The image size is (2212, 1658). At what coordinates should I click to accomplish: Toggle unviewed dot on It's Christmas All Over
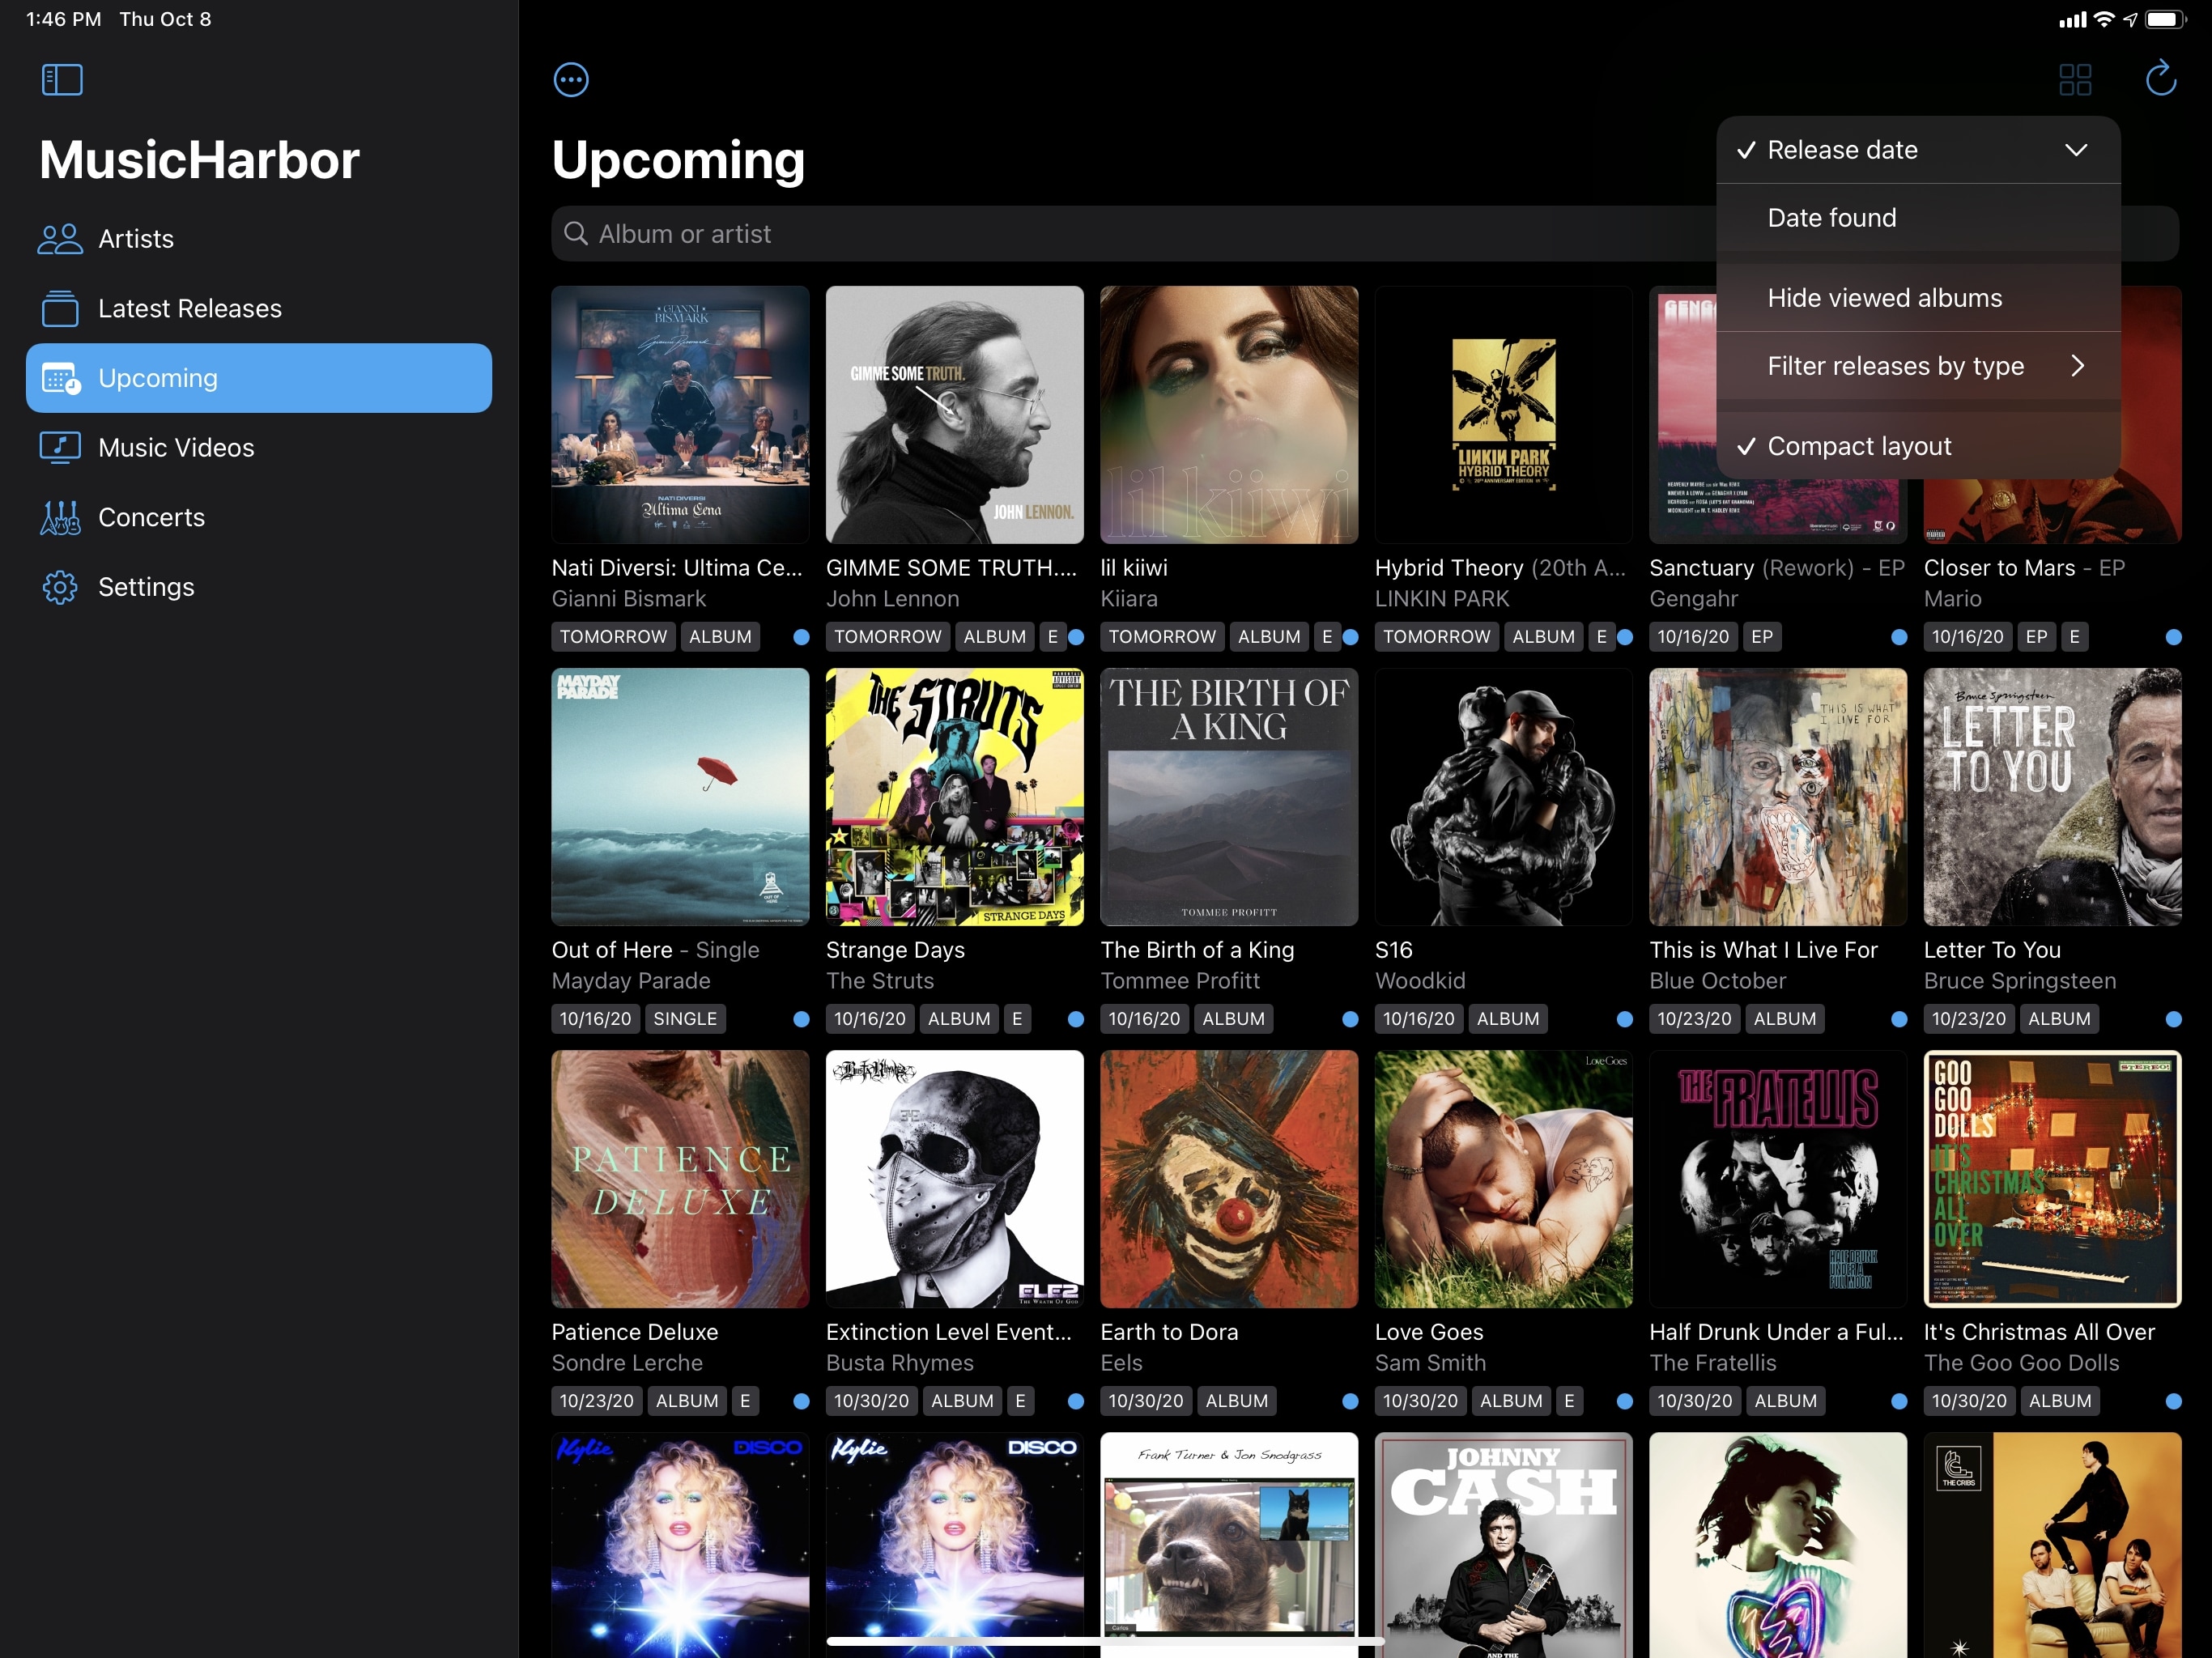pyautogui.click(x=2173, y=1401)
